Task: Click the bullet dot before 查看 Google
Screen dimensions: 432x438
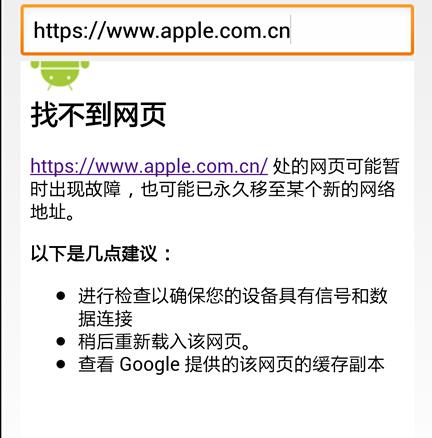Action: tap(61, 364)
